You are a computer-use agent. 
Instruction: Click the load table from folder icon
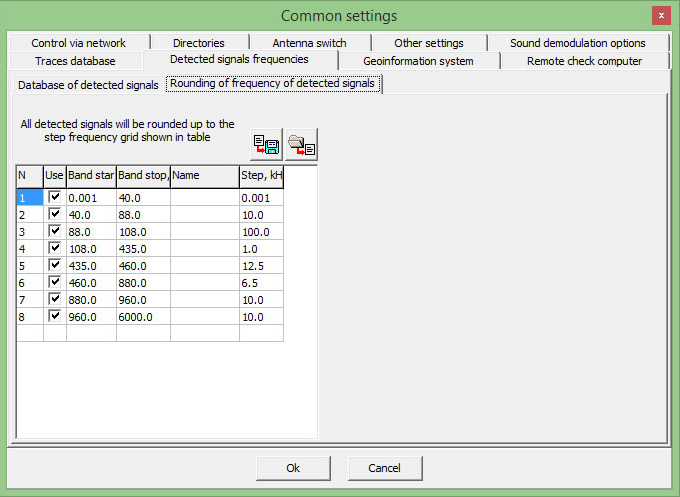(x=302, y=145)
